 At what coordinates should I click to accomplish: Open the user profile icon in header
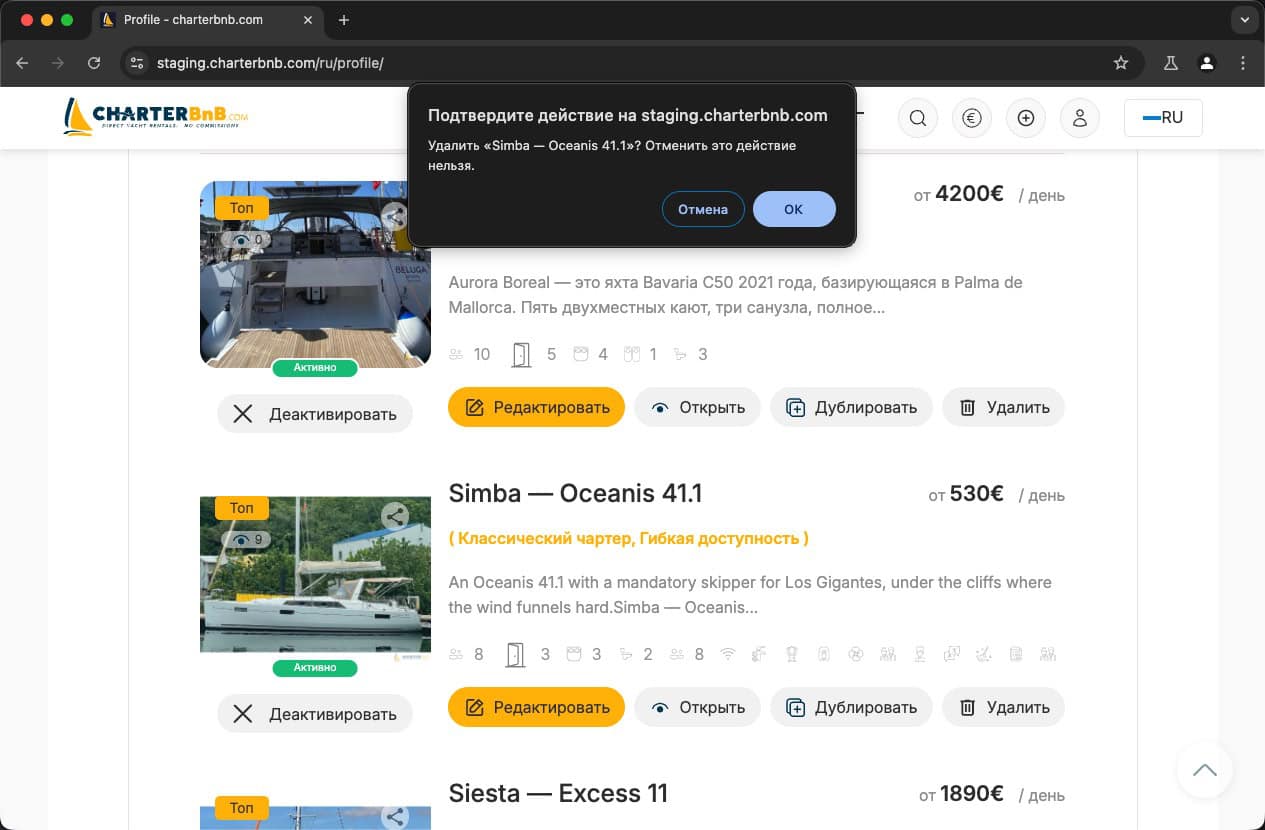point(1079,118)
